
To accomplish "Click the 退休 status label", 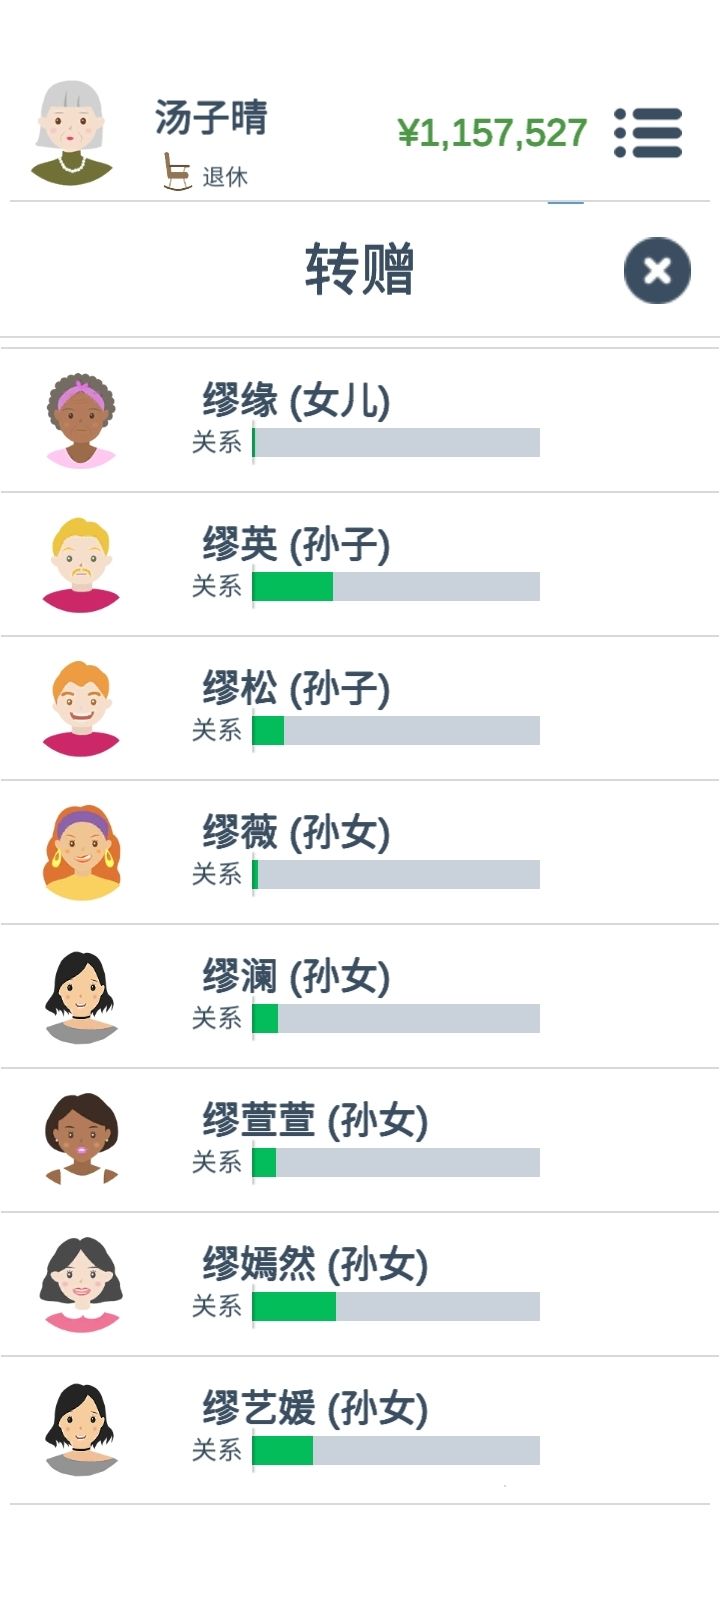I will [x=225, y=177].
